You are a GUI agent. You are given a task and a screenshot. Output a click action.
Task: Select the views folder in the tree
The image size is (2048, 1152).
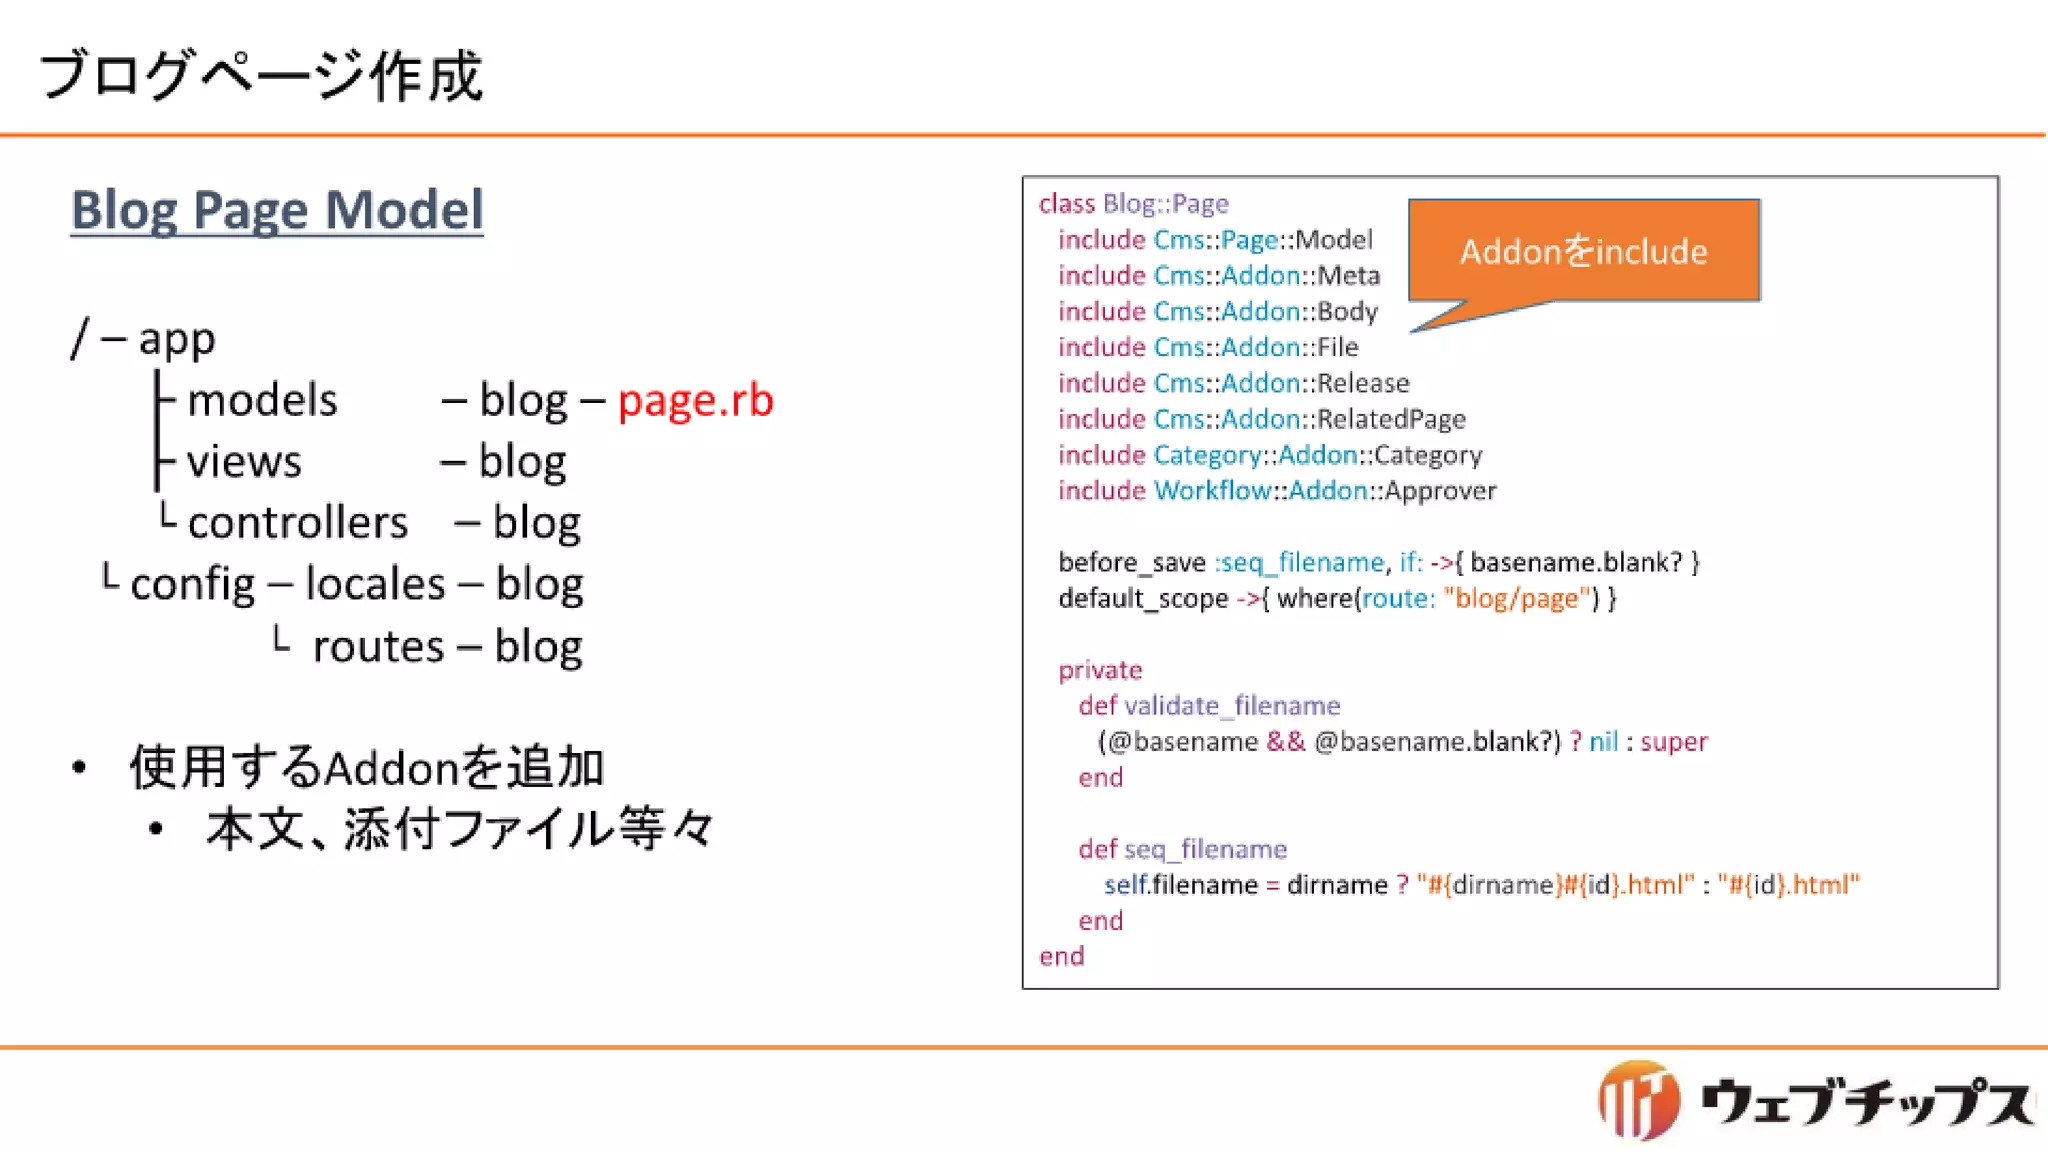point(244,462)
